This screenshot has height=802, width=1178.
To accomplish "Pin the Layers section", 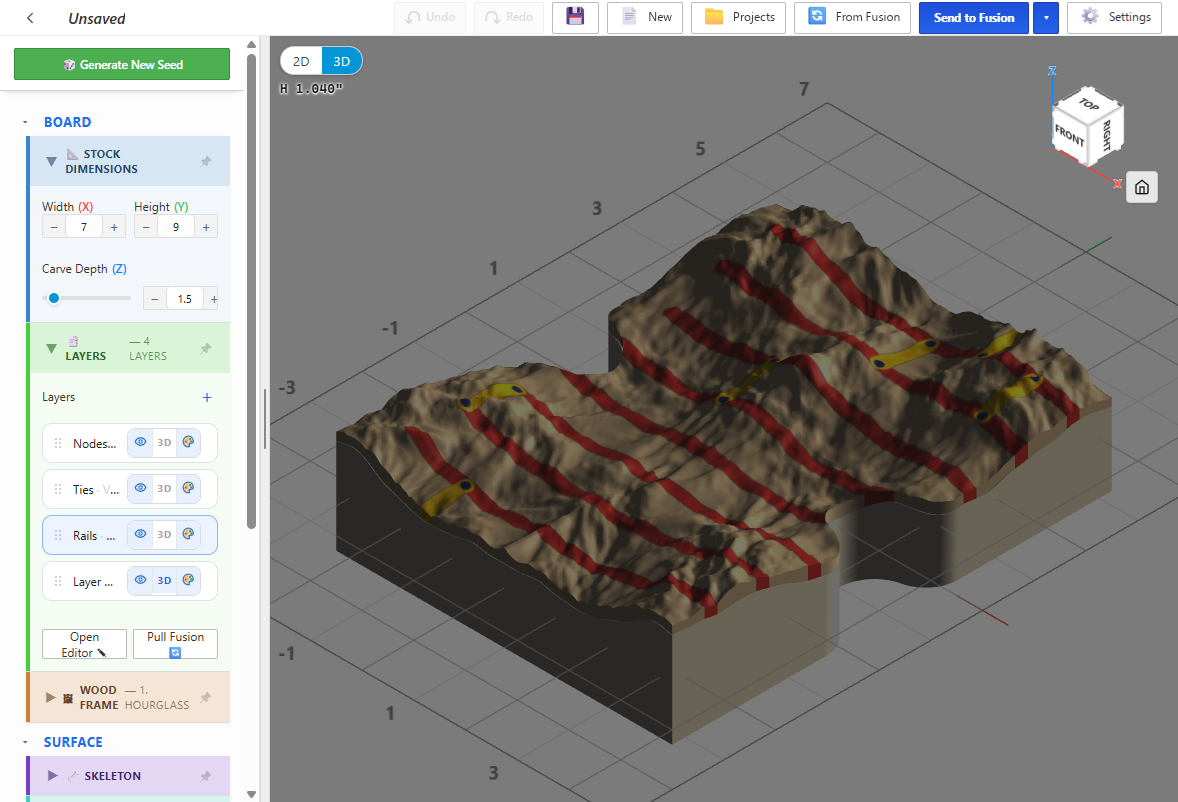I will [206, 348].
